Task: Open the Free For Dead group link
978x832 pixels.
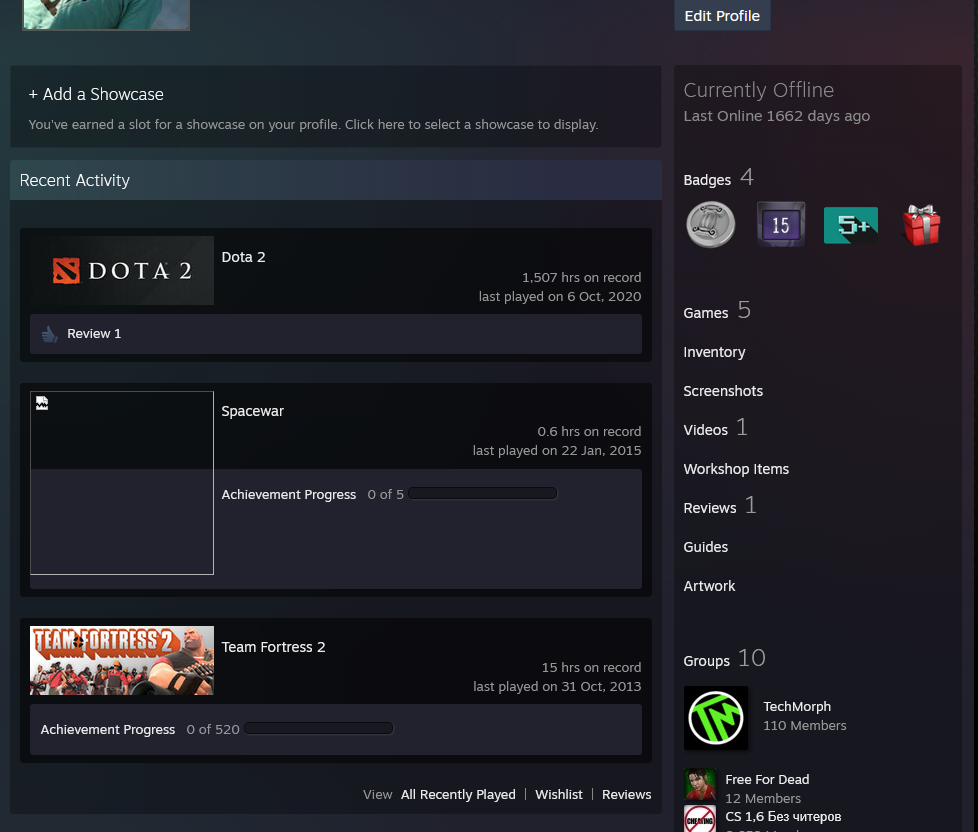Action: tap(767, 780)
